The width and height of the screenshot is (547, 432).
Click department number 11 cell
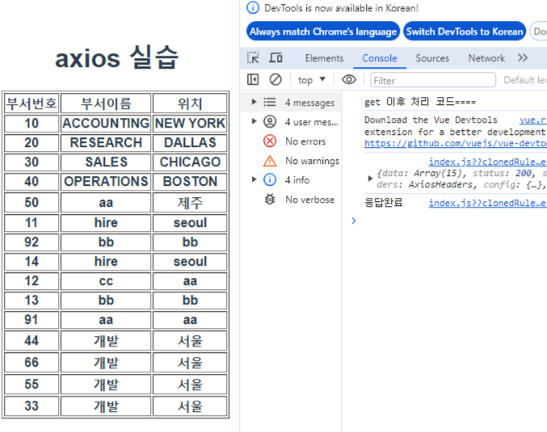click(31, 223)
